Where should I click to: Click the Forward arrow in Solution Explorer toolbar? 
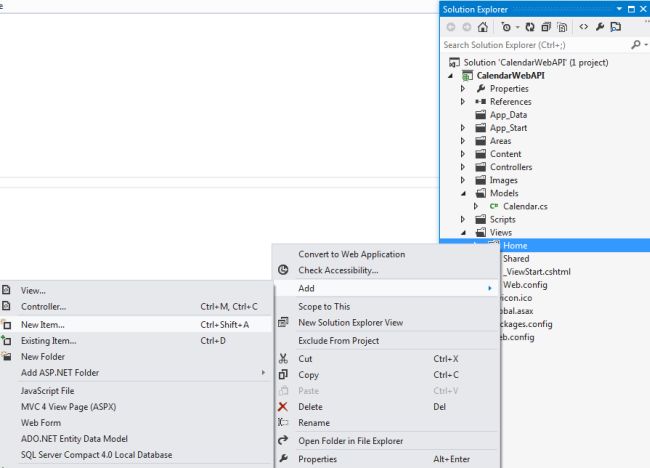point(467,27)
